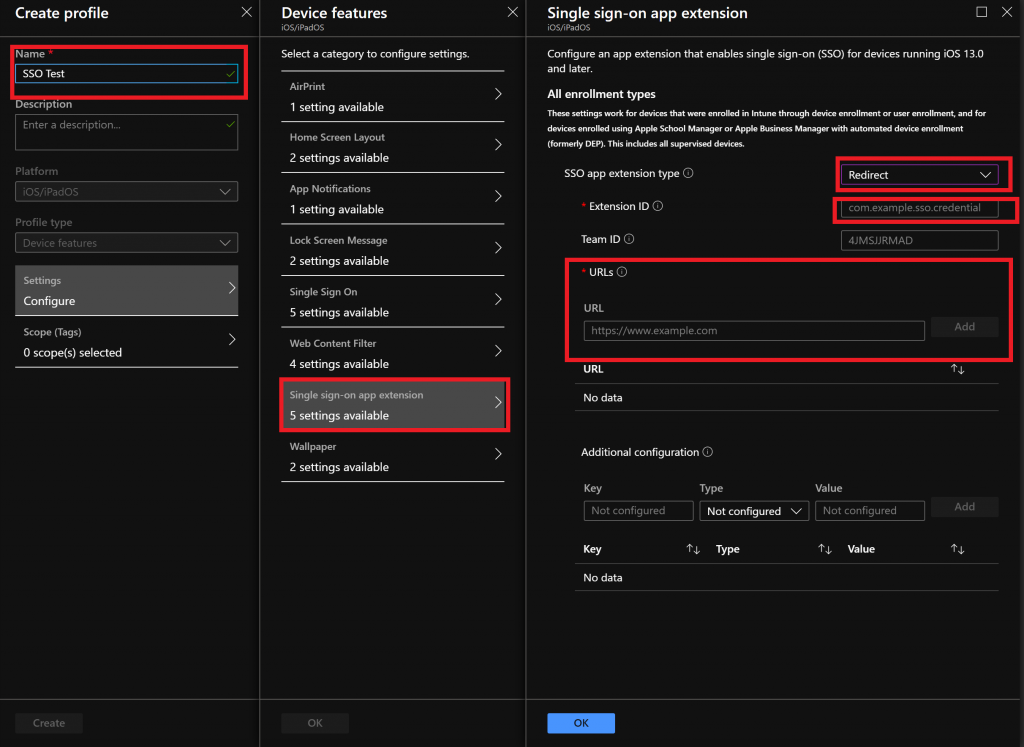Open the Platform iOS/iPadOS dropdown
The width and height of the screenshot is (1024, 747).
coord(126,192)
